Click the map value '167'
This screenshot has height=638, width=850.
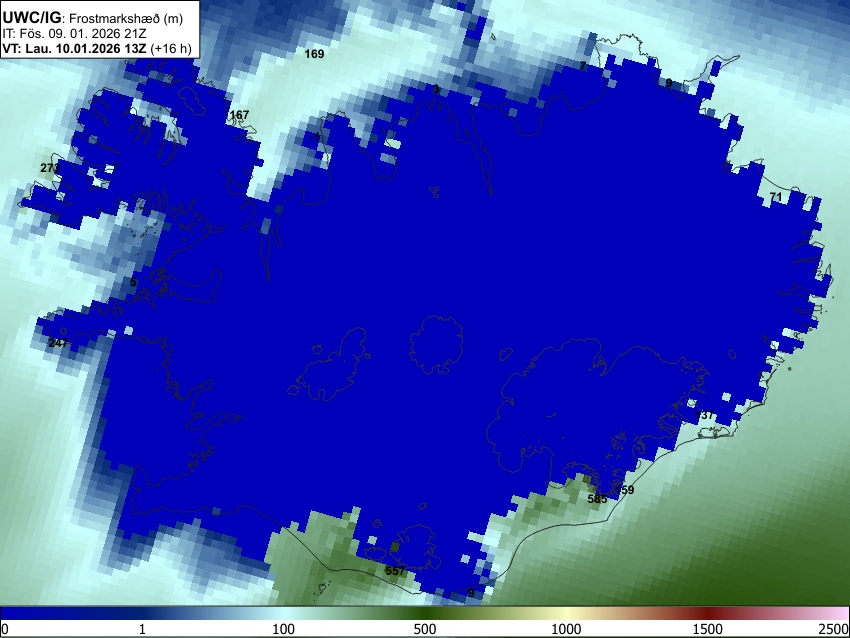(x=240, y=114)
